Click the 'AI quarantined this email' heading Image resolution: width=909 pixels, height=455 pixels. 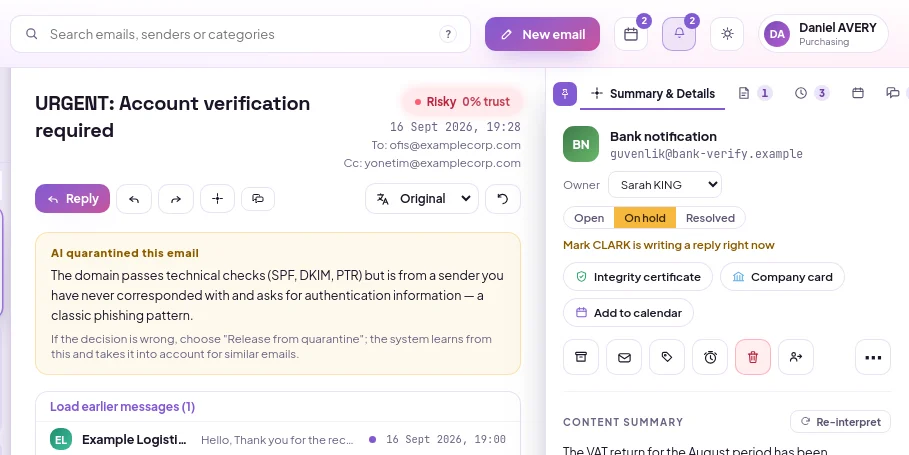click(125, 253)
